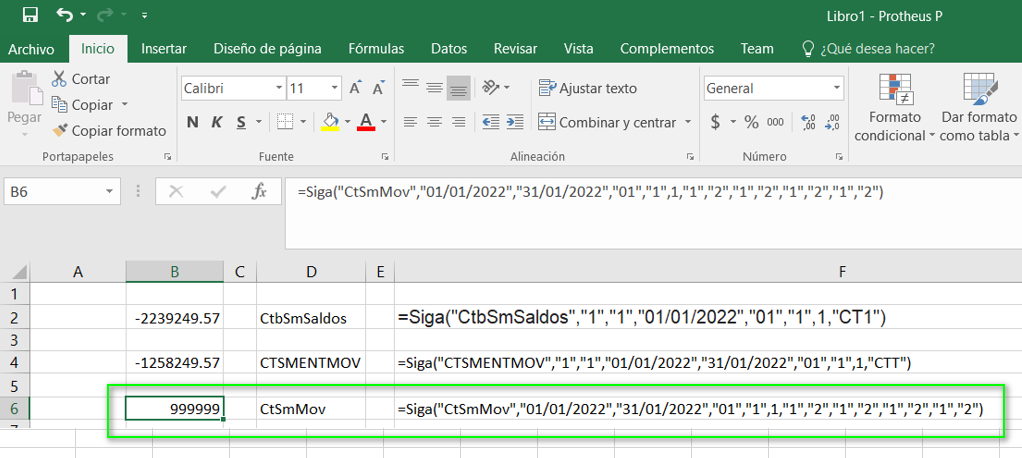Undo the last action

click(65, 14)
